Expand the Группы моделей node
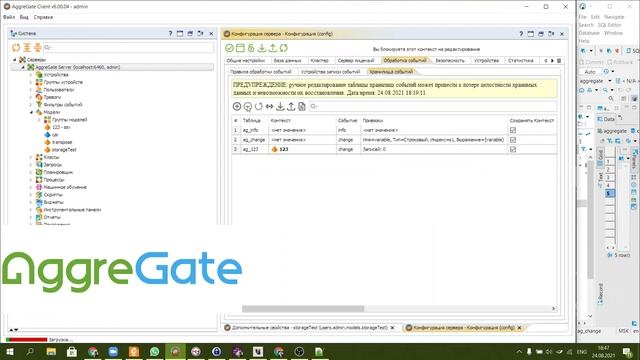This screenshot has width=640, height=360. click(x=39, y=120)
